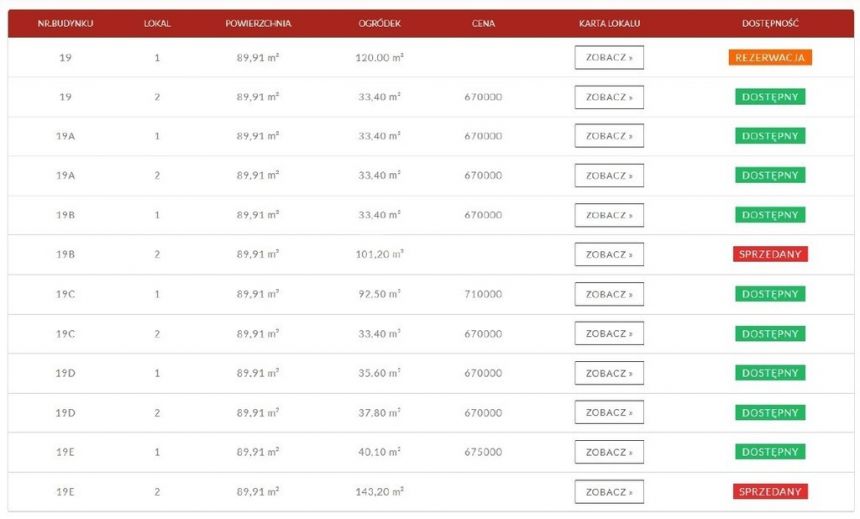Click the NR.BUDYNKU column header
This screenshot has width=860, height=519.
65,24
